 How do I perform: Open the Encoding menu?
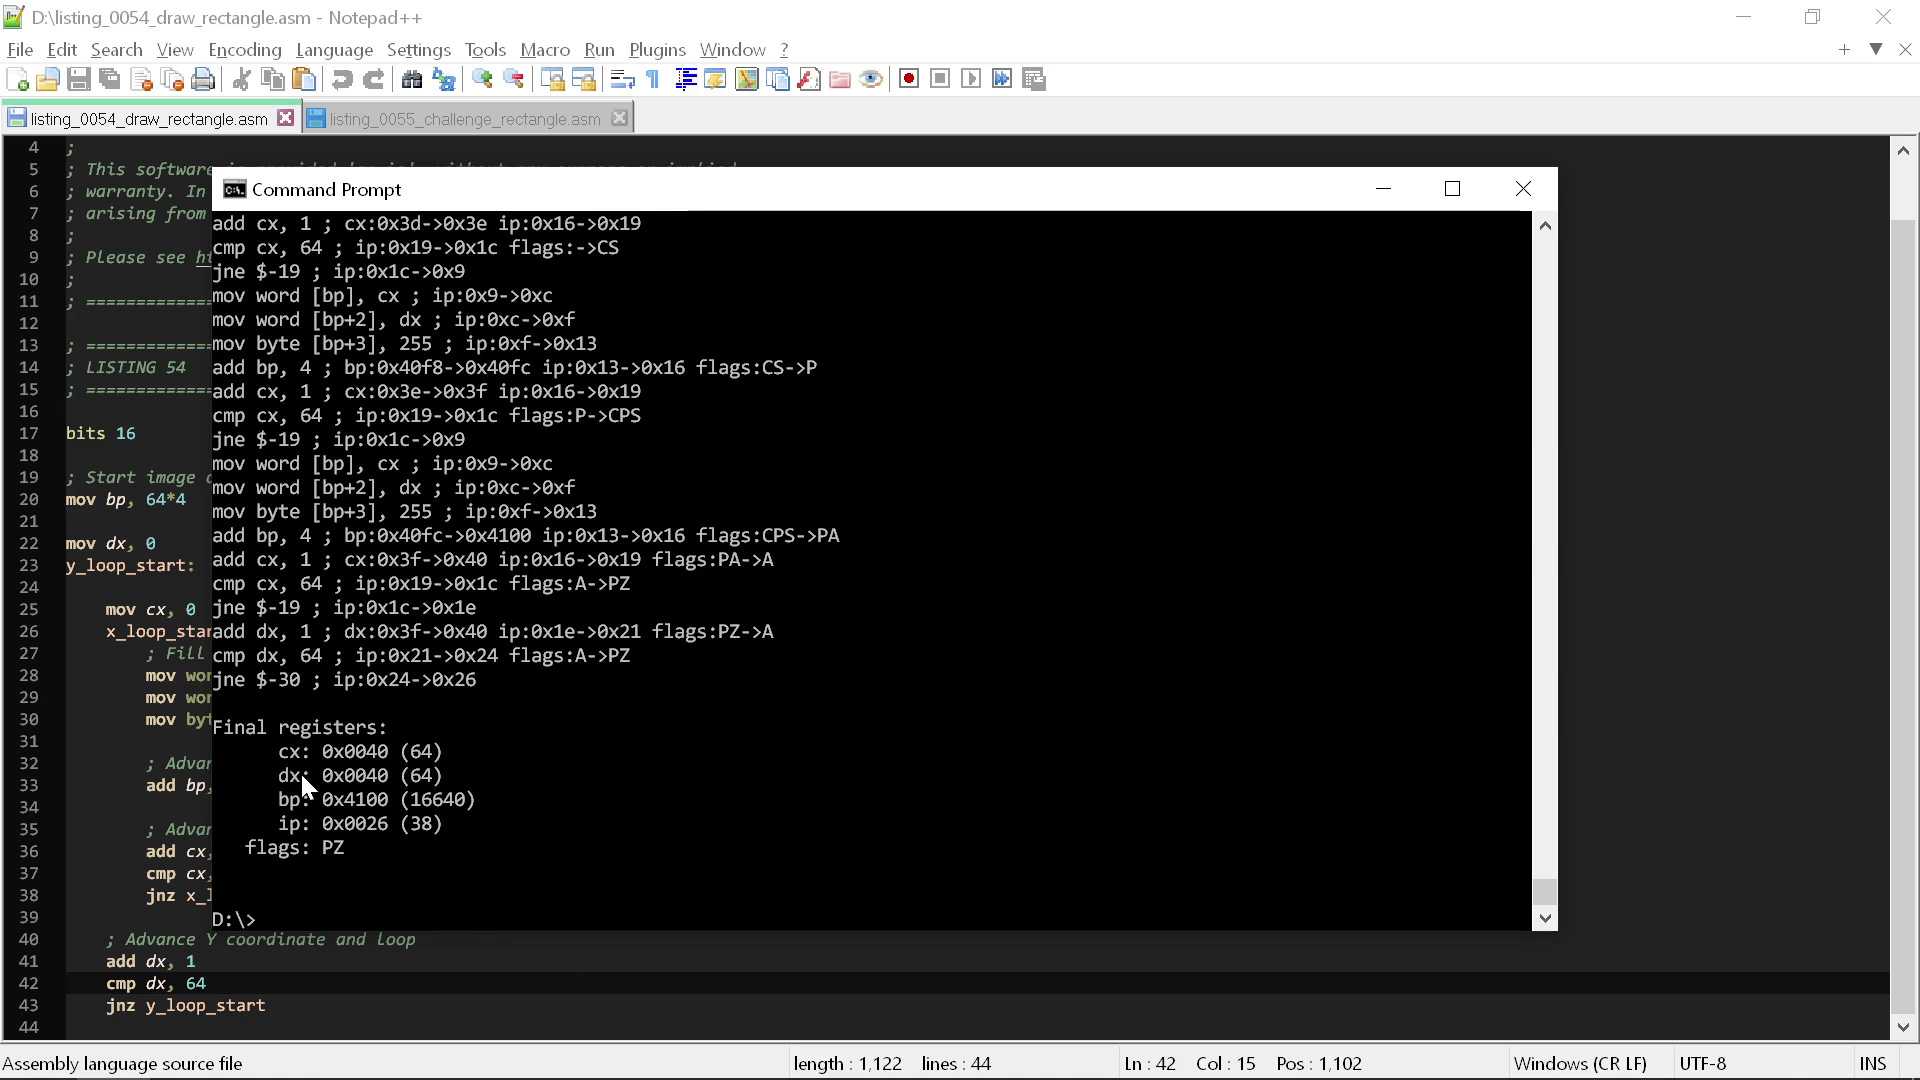click(244, 49)
